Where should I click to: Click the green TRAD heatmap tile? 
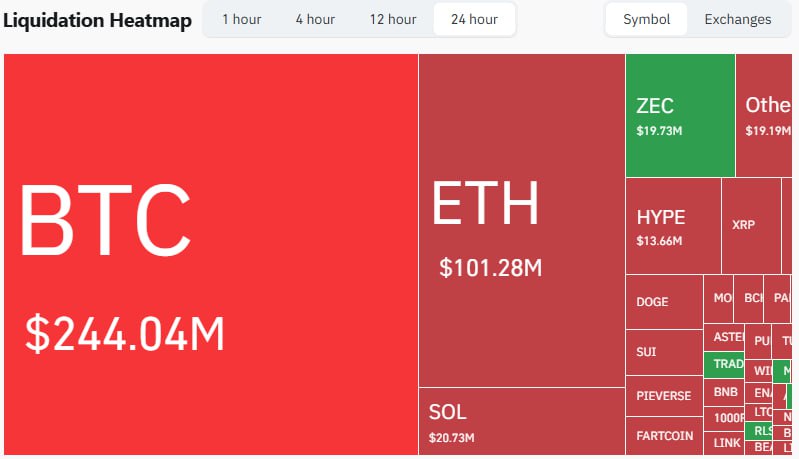click(x=726, y=364)
